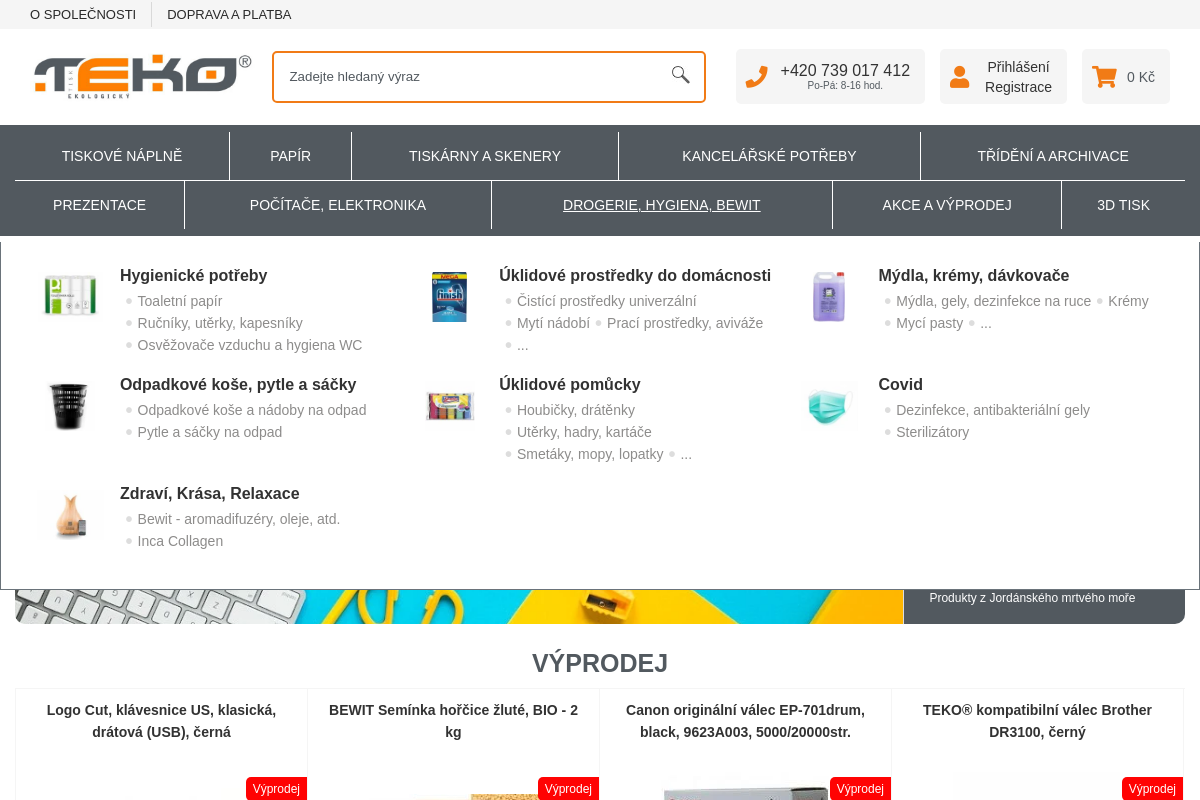The image size is (1200, 800).
Task: Open BEWIT Semínka hořčice žluté product
Action: 453,721
